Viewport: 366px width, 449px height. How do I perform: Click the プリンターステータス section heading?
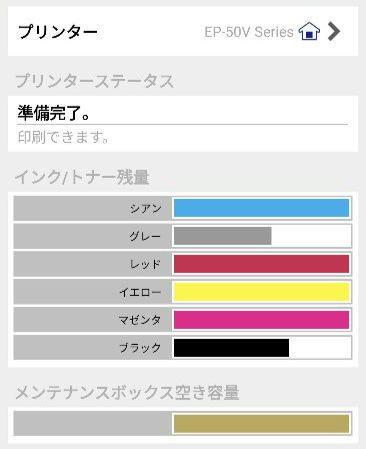(x=95, y=81)
